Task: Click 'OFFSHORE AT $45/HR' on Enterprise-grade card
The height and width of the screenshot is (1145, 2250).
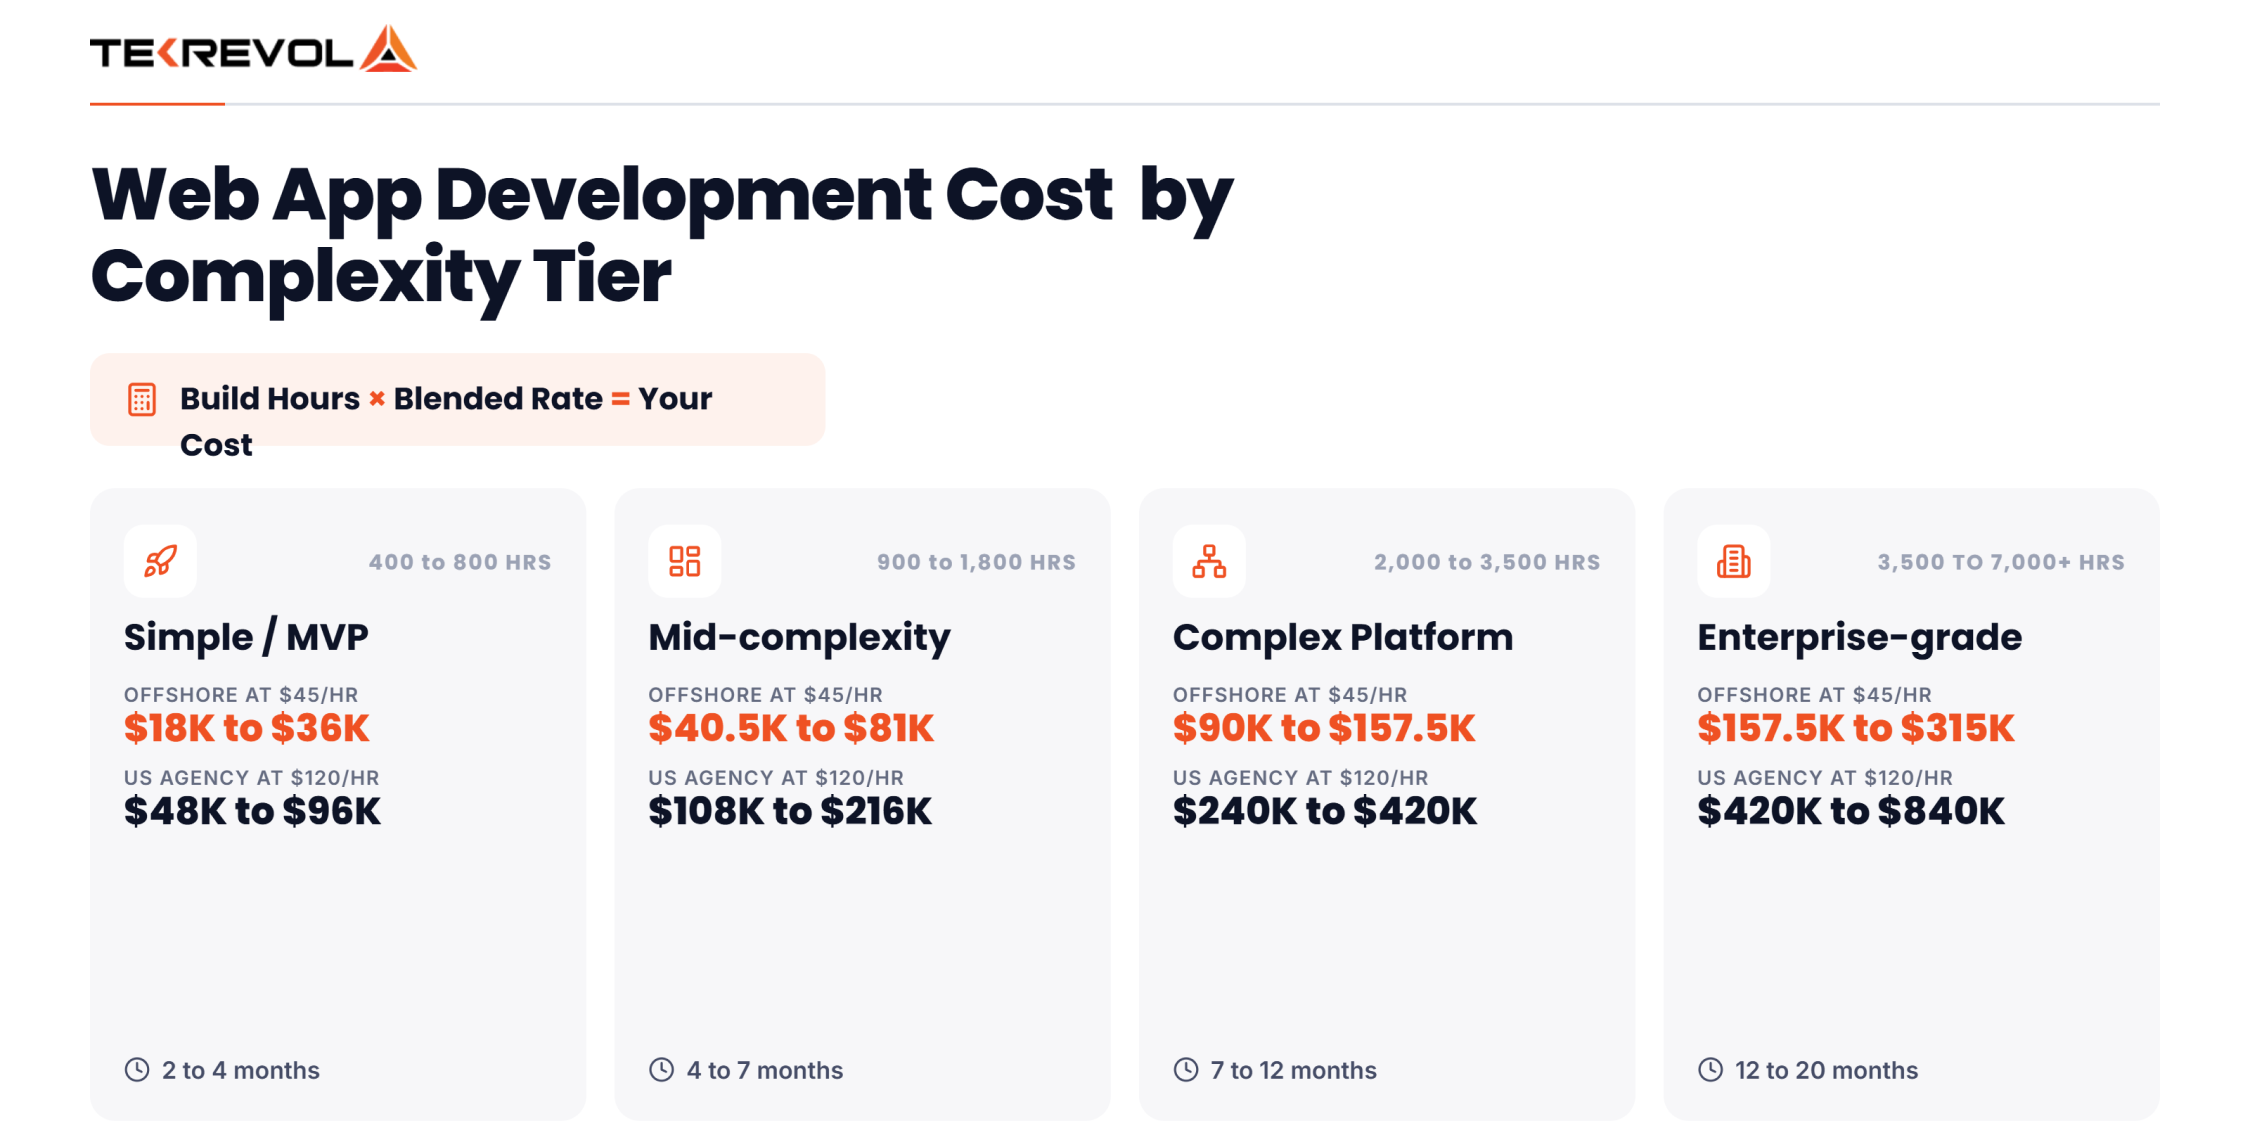Action: tap(1815, 695)
